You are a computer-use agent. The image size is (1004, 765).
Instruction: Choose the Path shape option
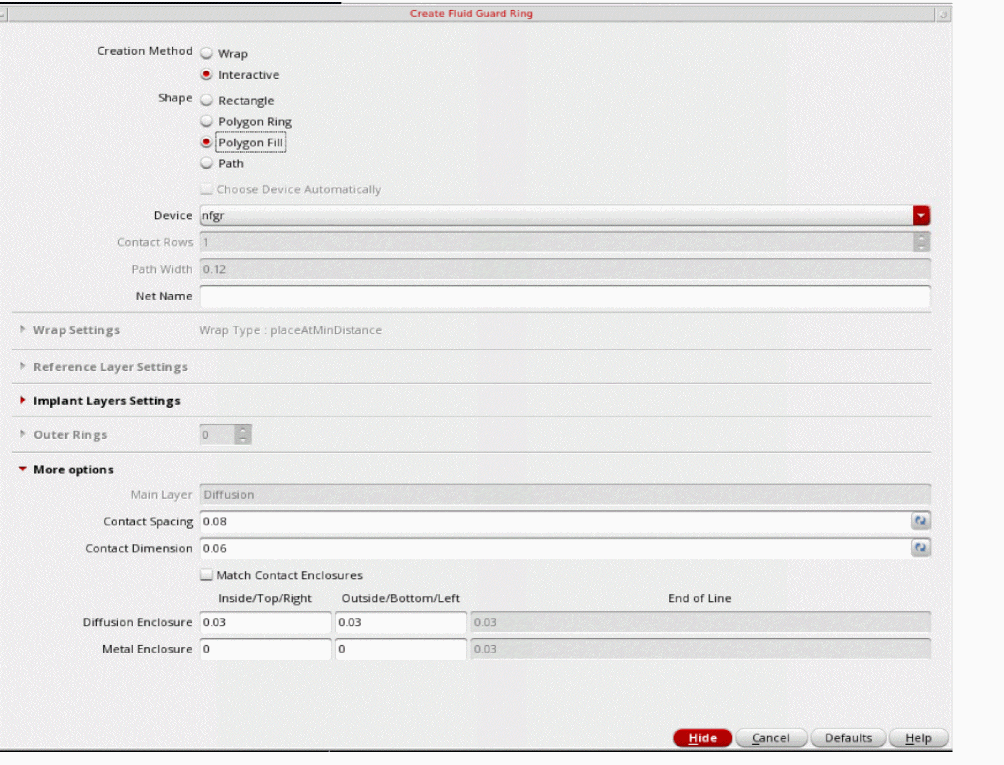pyautogui.click(x=206, y=163)
